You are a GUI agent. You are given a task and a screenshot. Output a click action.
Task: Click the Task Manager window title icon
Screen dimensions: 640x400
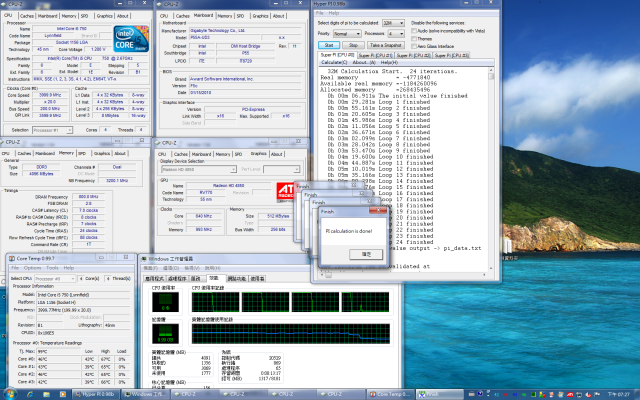[144, 259]
